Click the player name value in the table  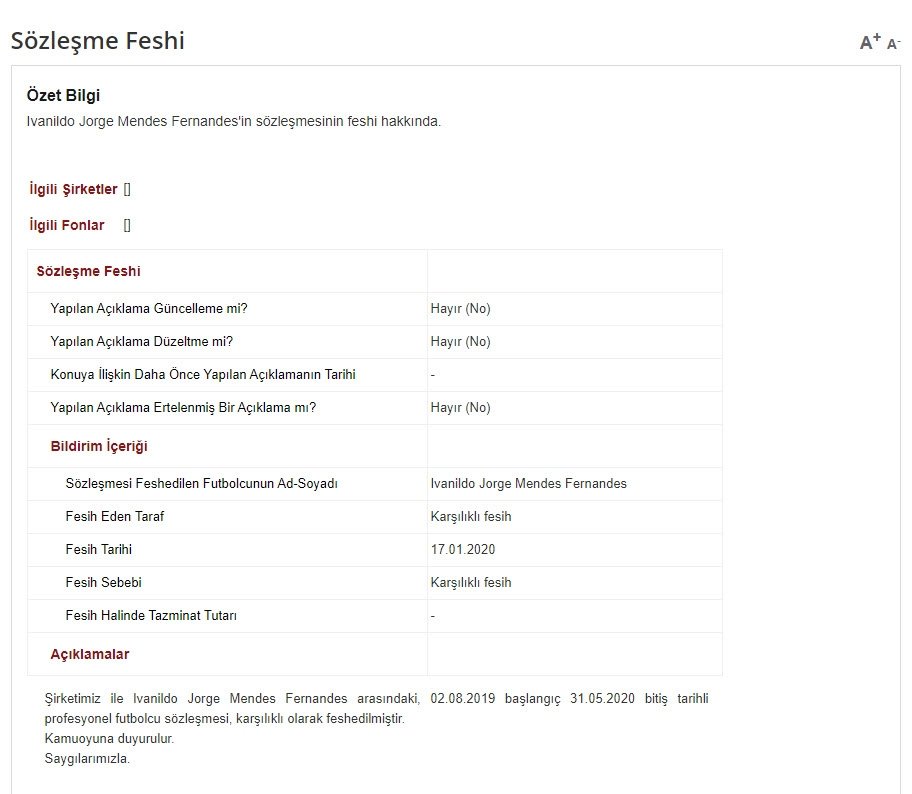528,483
